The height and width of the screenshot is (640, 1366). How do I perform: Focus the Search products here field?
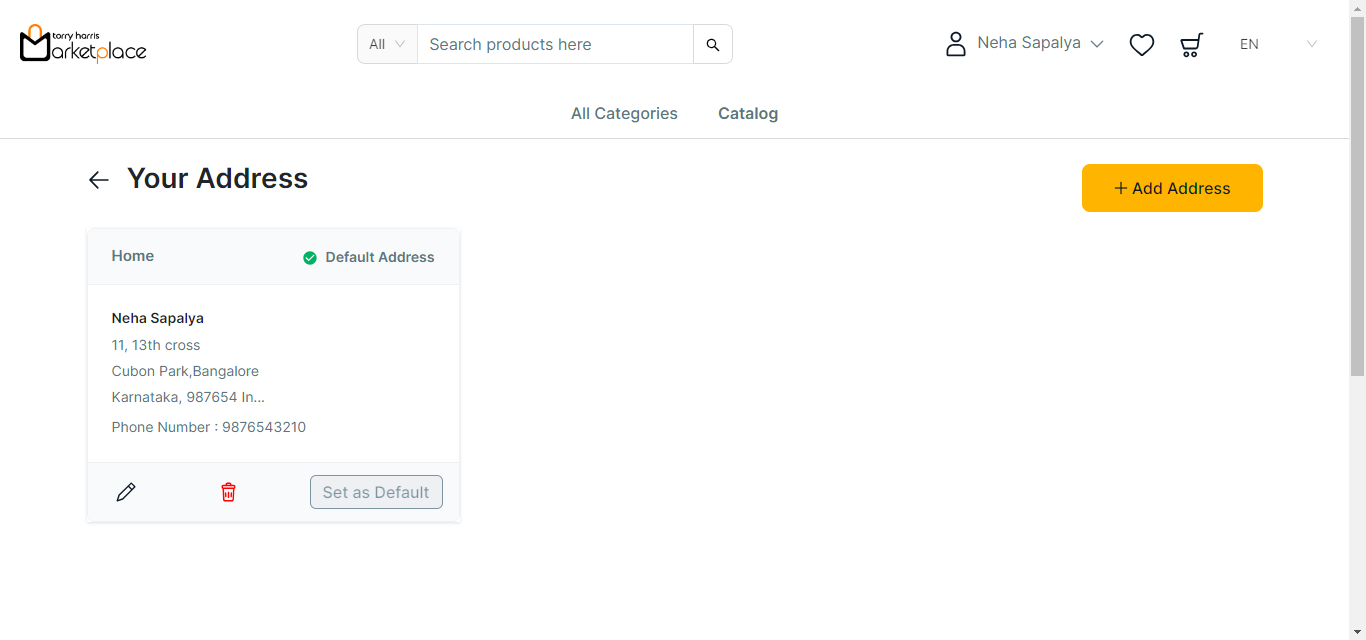pos(555,44)
